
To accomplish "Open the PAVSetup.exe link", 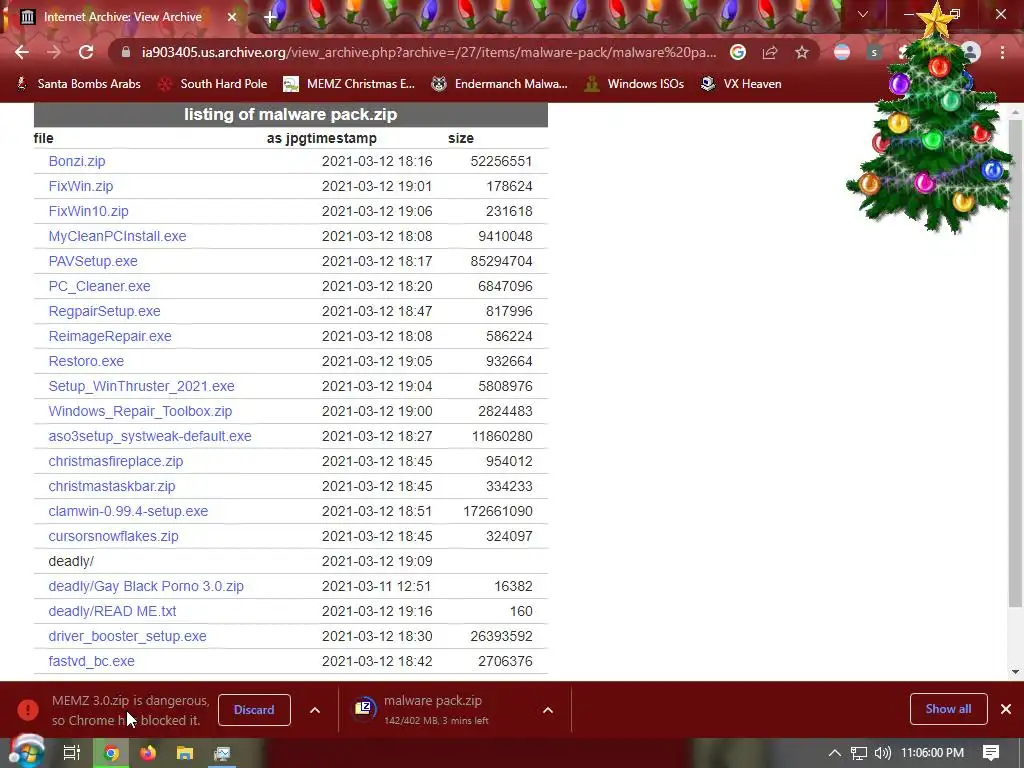I will coord(93,261).
